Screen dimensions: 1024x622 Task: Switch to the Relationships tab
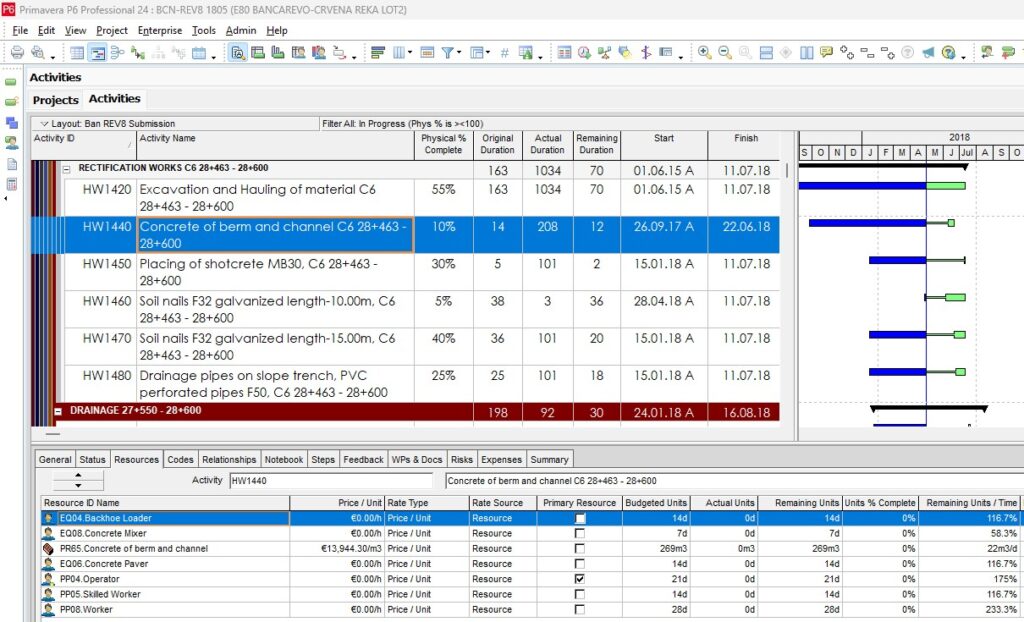[x=228, y=460]
